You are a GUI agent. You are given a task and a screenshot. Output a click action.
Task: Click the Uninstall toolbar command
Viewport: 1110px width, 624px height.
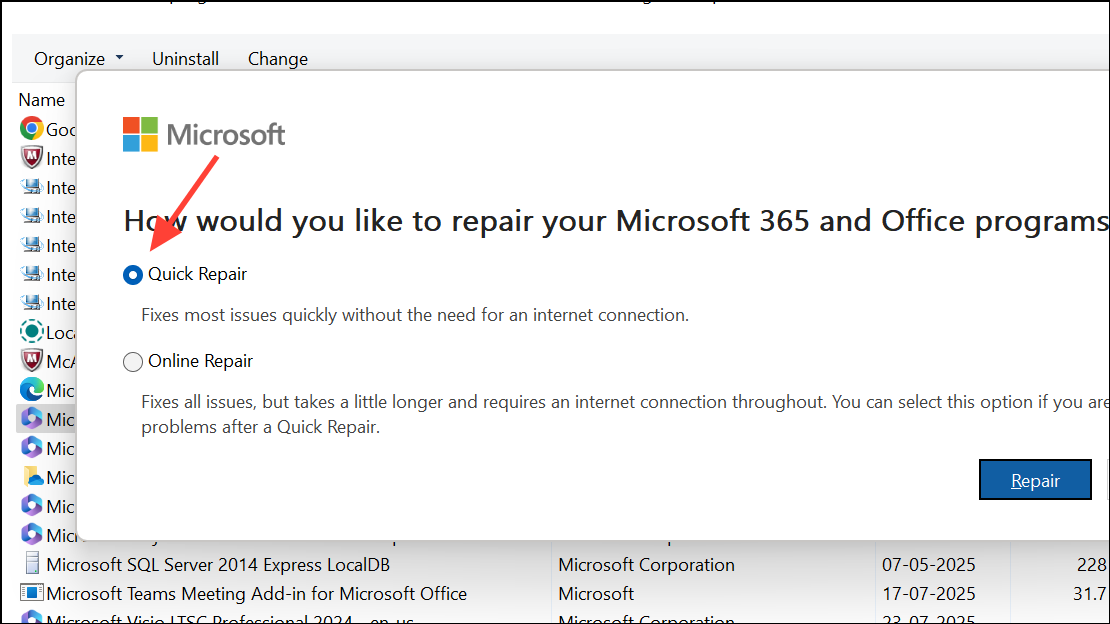[185, 59]
